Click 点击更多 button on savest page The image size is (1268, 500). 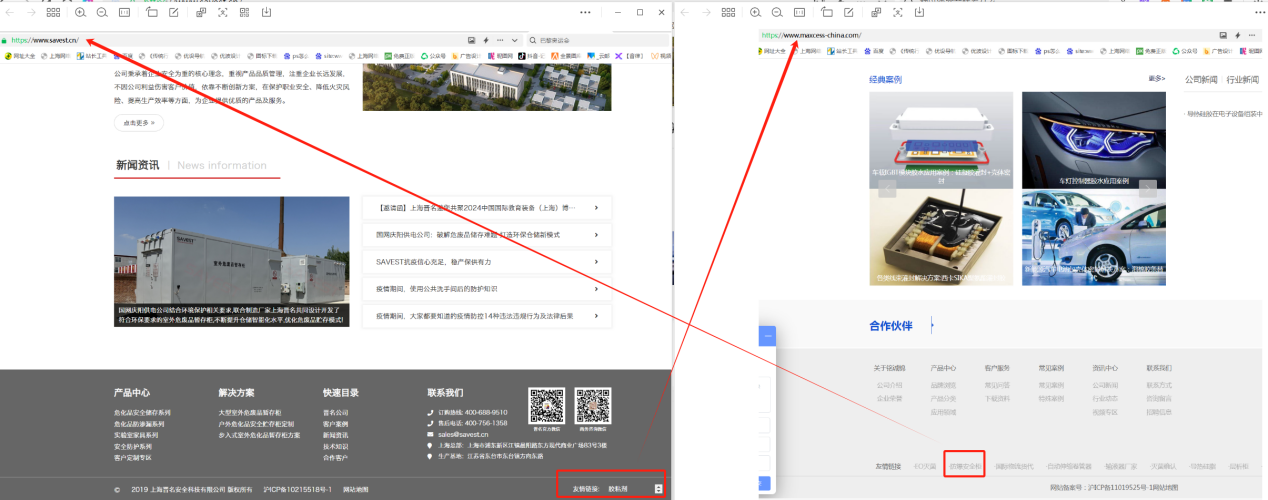click(x=138, y=122)
